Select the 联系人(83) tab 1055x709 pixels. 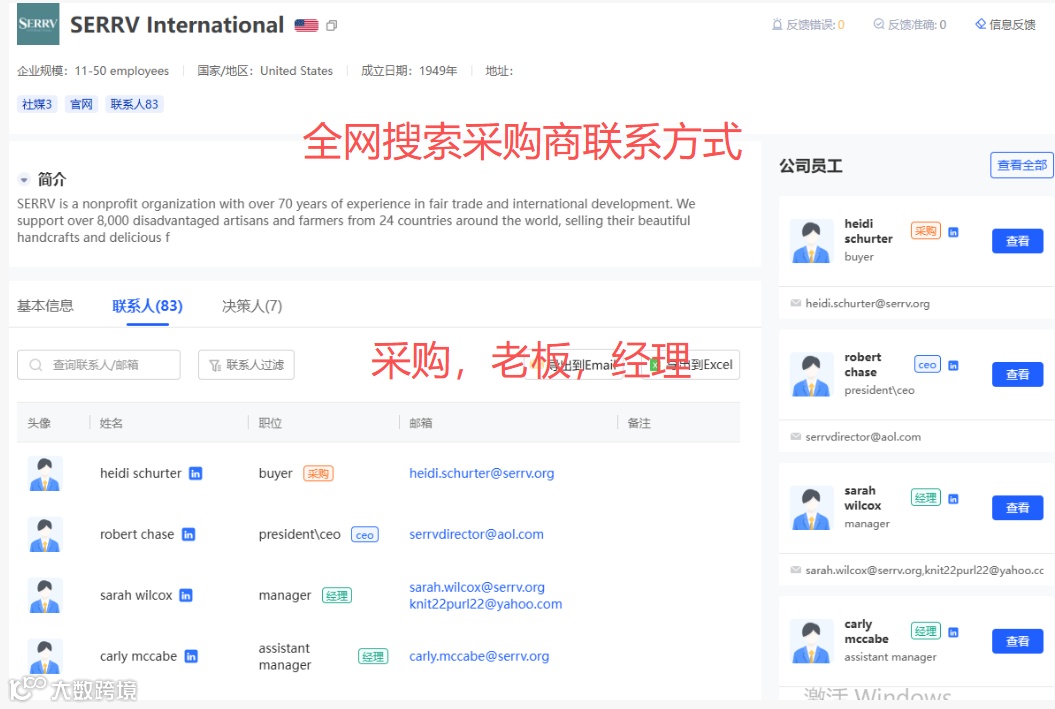147,306
